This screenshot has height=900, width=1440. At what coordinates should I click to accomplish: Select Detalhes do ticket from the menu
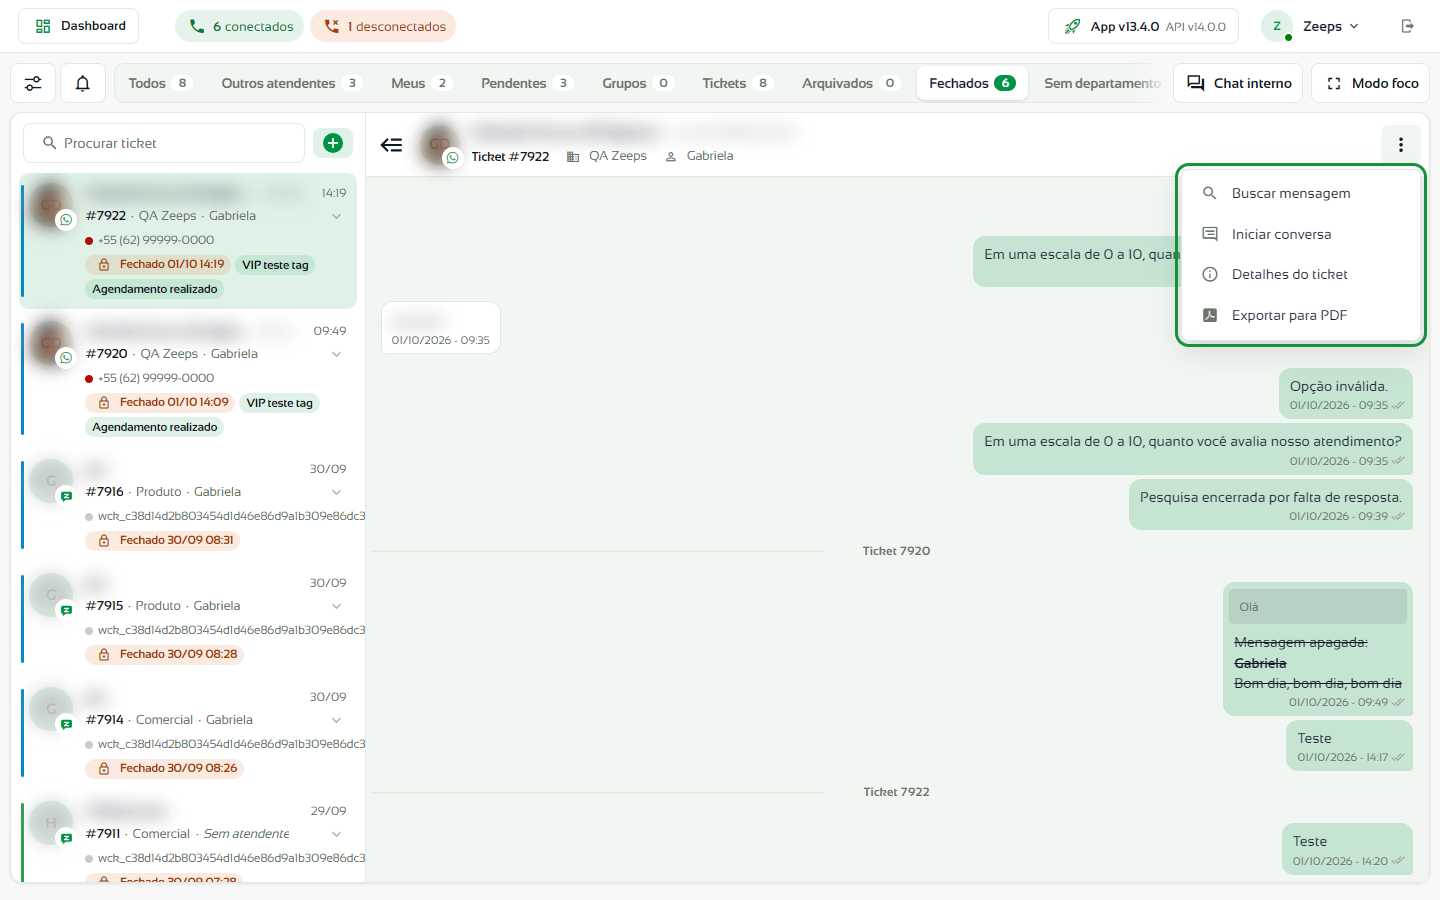1300,274
